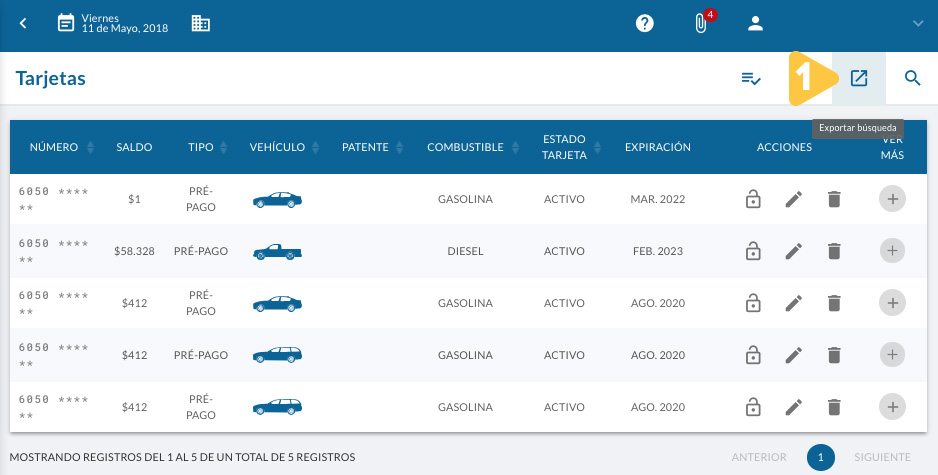Delete the card with $1 balance

coord(834,199)
